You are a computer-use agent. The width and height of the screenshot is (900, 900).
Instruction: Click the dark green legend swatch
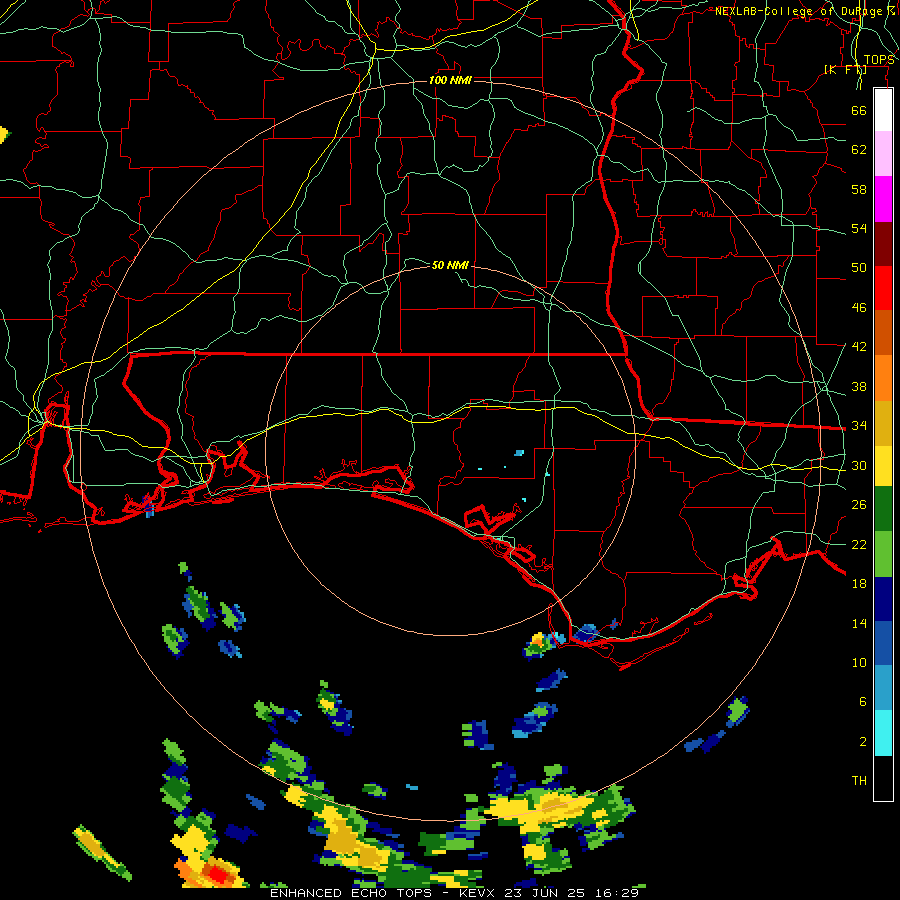coord(883,509)
